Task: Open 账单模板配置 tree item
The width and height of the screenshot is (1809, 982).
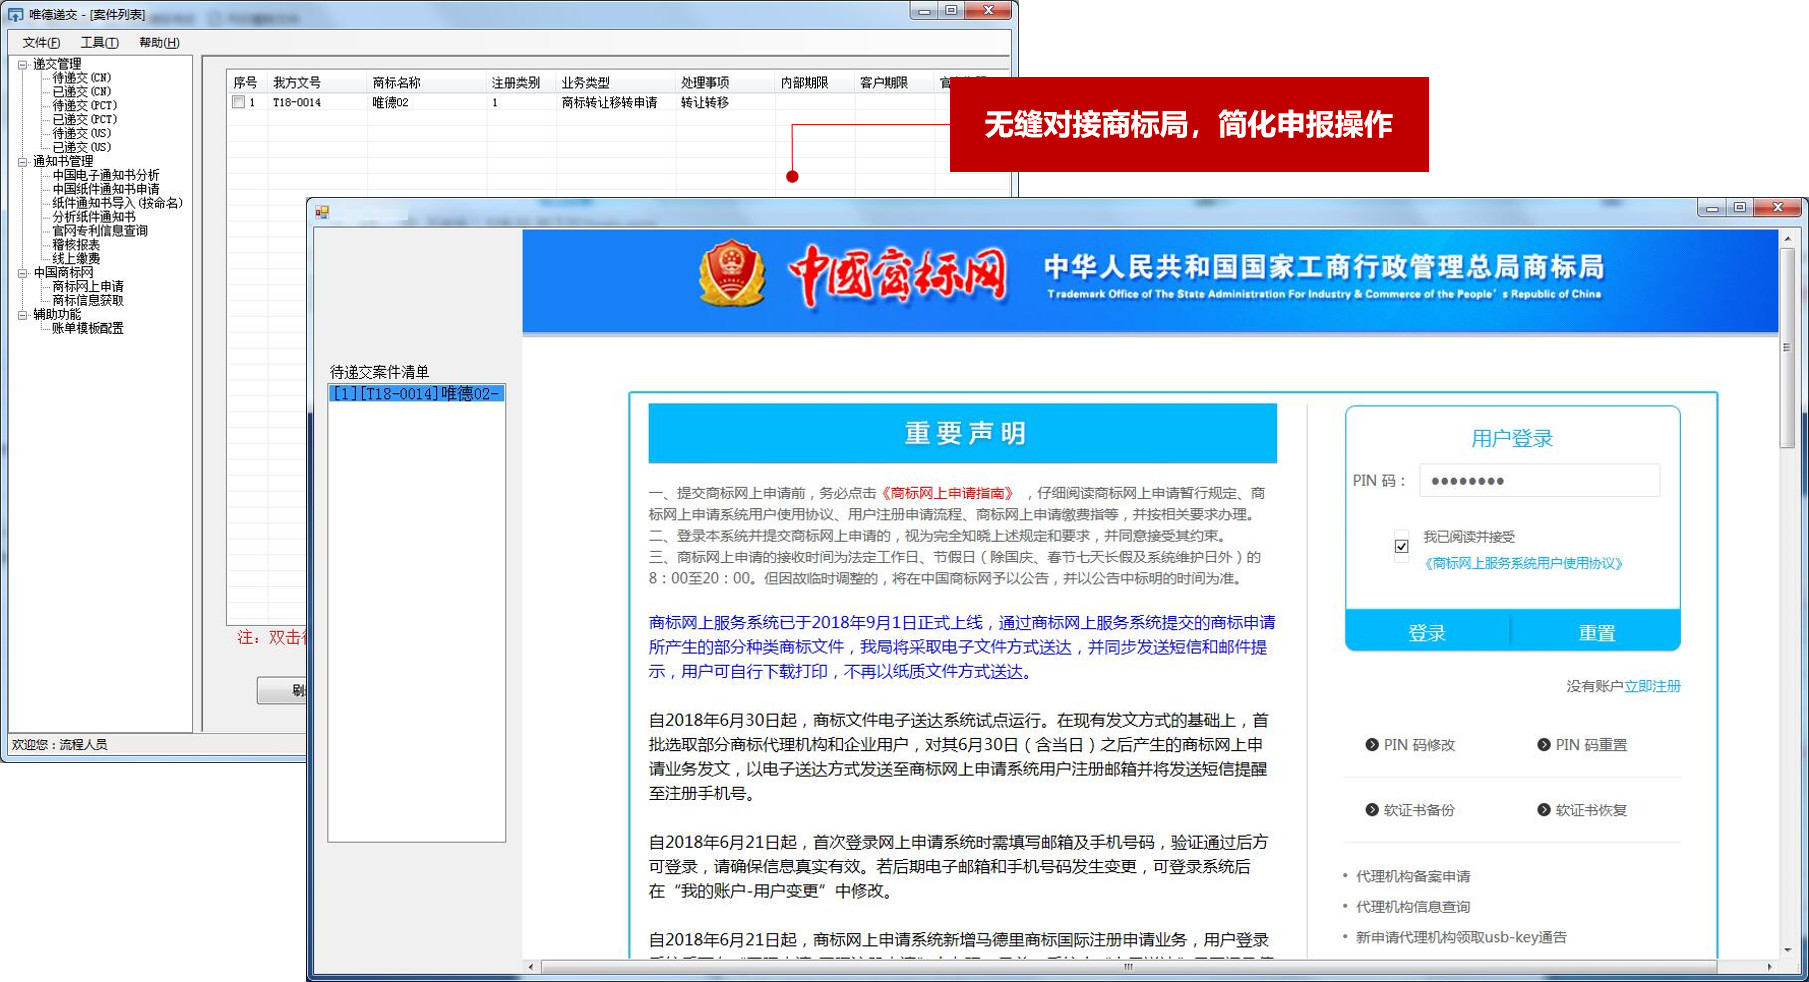Action: pyautogui.click(x=88, y=329)
